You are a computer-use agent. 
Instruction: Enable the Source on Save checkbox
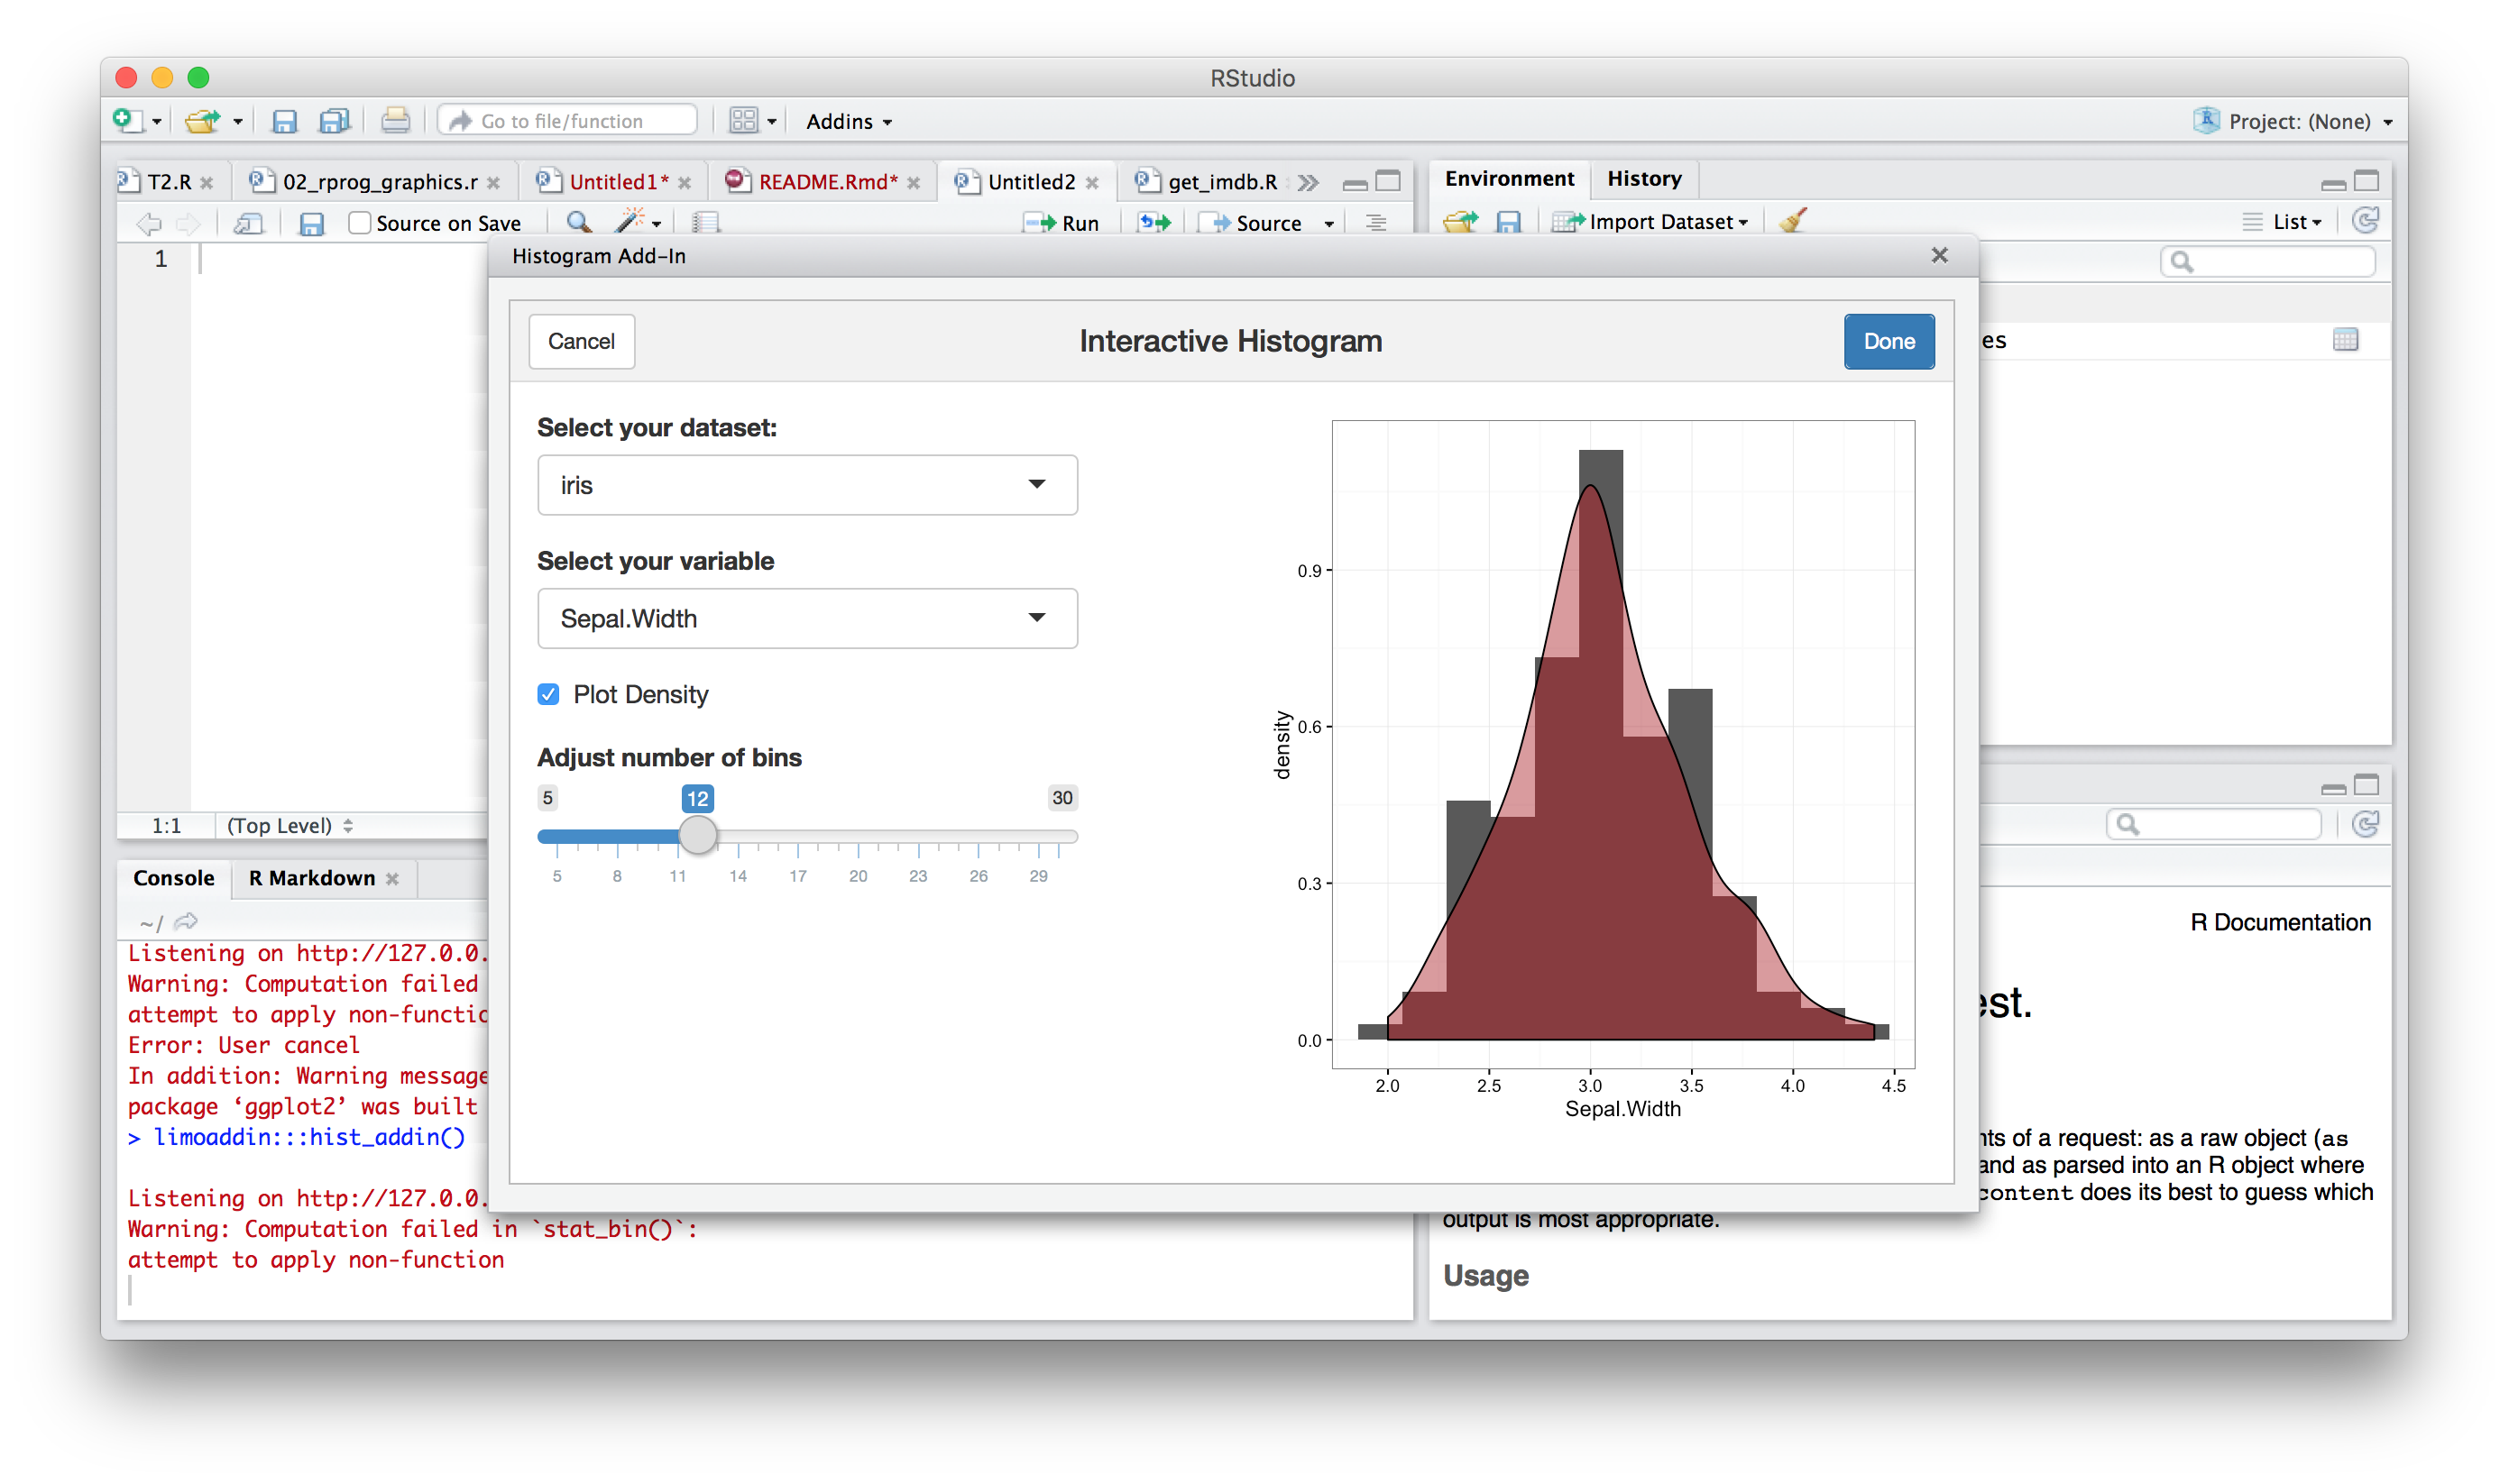click(x=359, y=222)
